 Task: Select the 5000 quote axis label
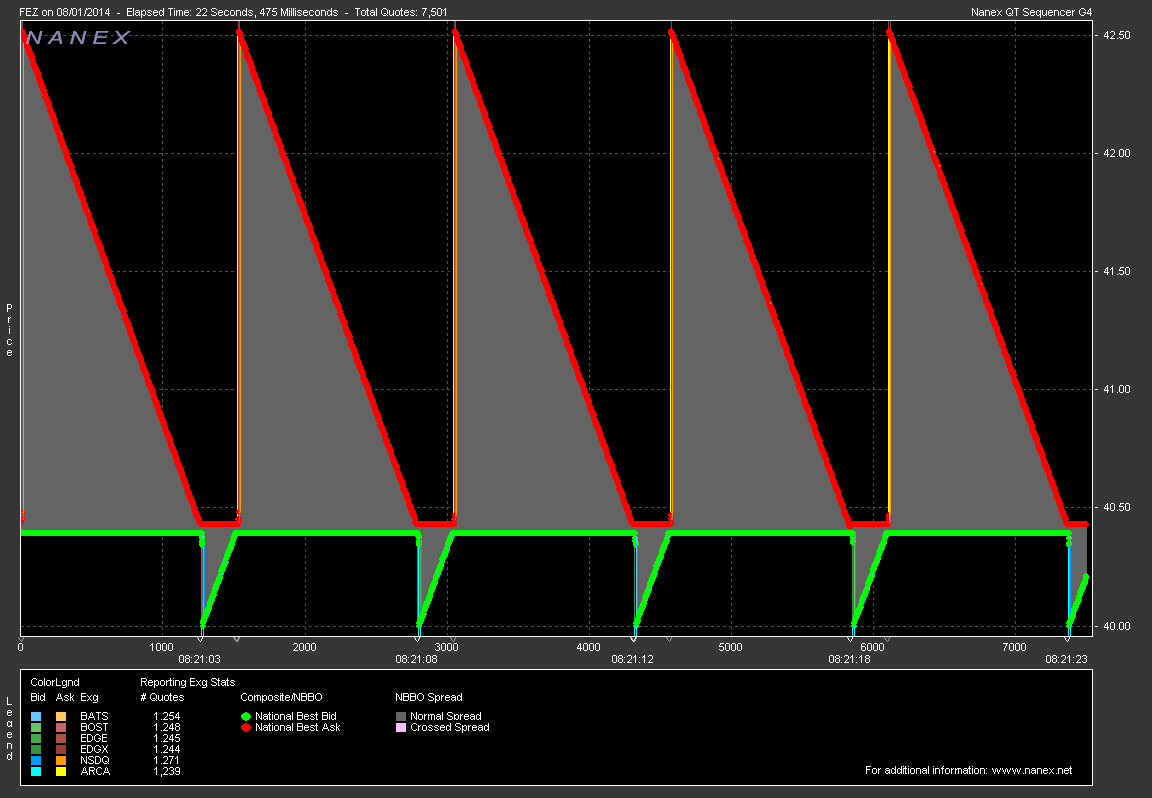[x=730, y=647]
